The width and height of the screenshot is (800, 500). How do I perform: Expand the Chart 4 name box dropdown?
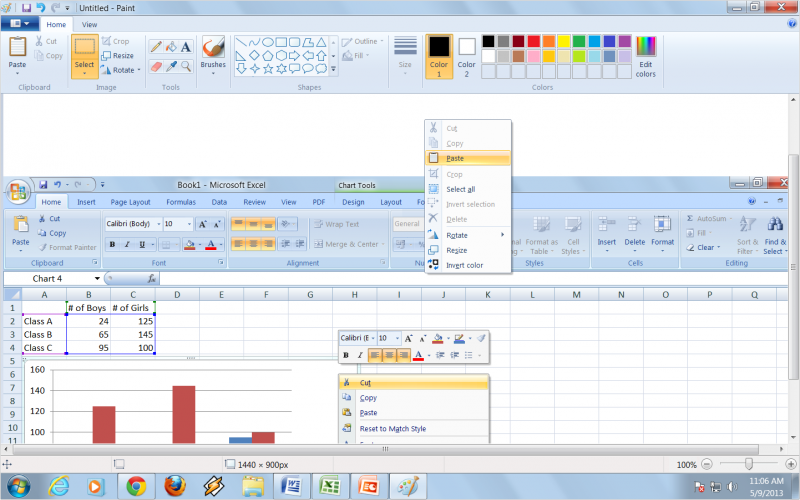pyautogui.click(x=97, y=278)
